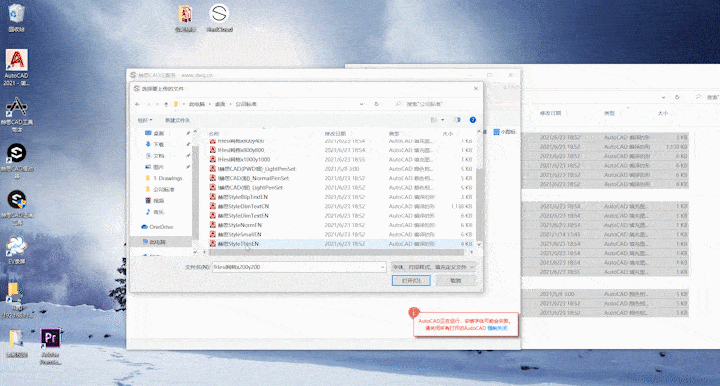This screenshot has height=386, width=720.
Task: Click 强制关闭 link in the warning popup
Action: [x=497, y=328]
